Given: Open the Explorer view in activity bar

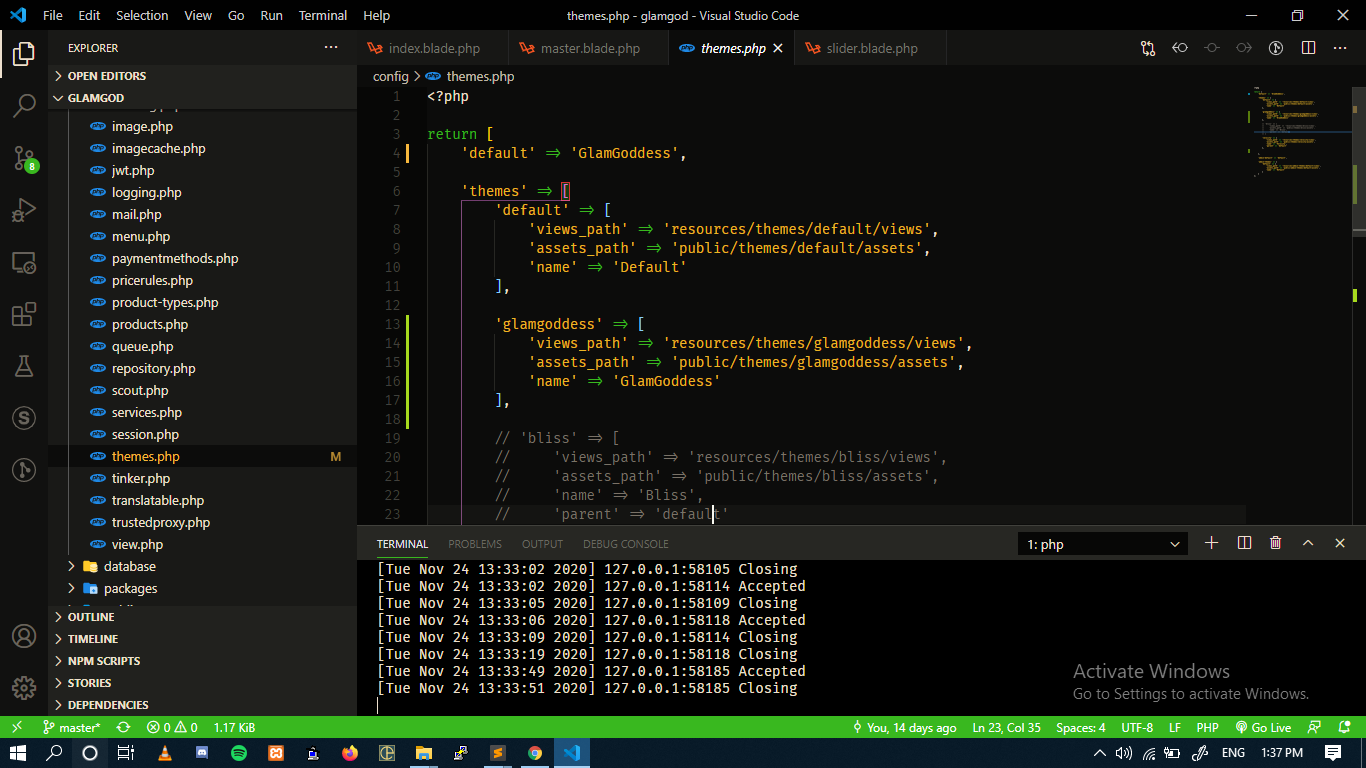Looking at the screenshot, I should [x=24, y=54].
